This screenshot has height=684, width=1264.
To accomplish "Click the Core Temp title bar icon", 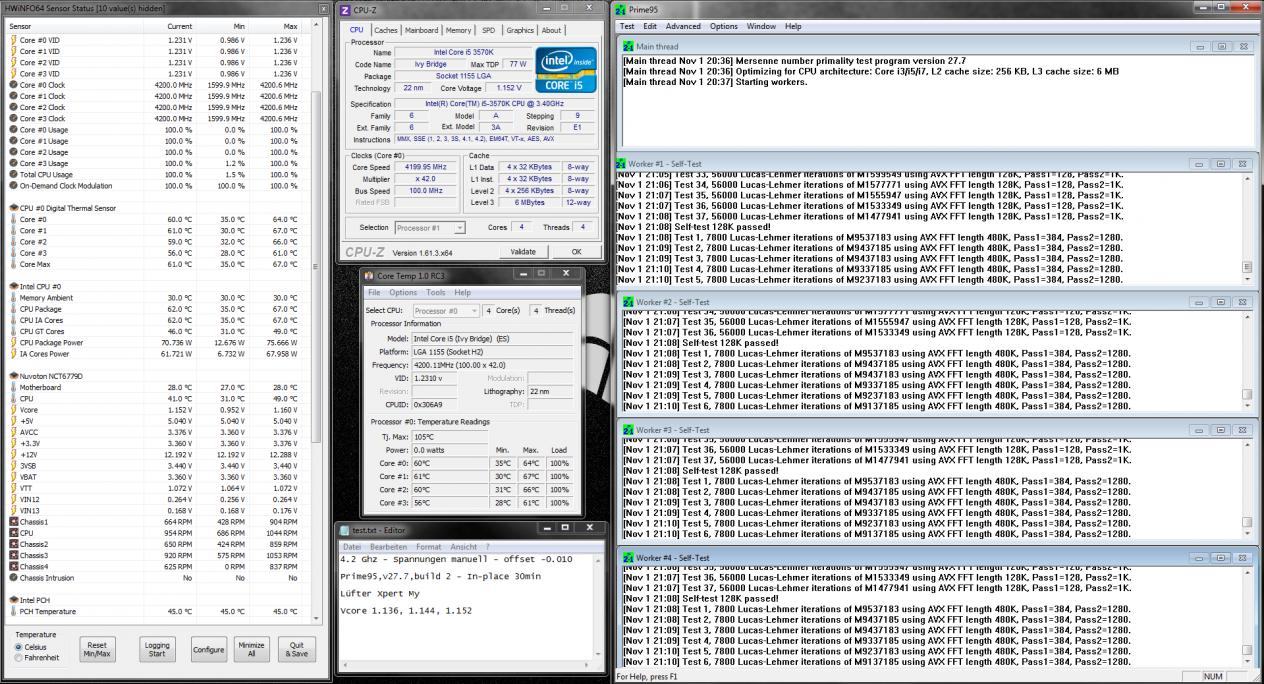I will pos(369,275).
